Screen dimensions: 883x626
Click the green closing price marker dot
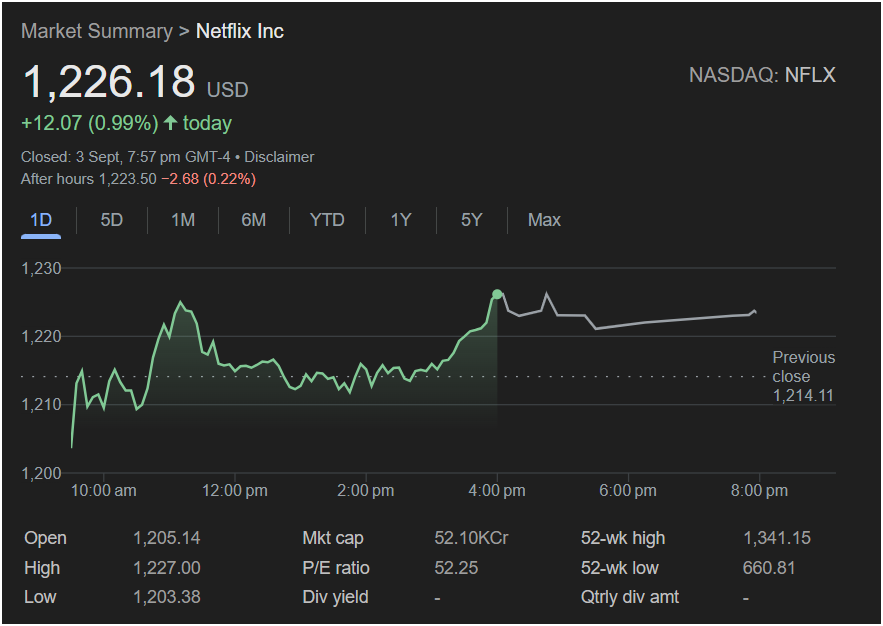coord(497,294)
